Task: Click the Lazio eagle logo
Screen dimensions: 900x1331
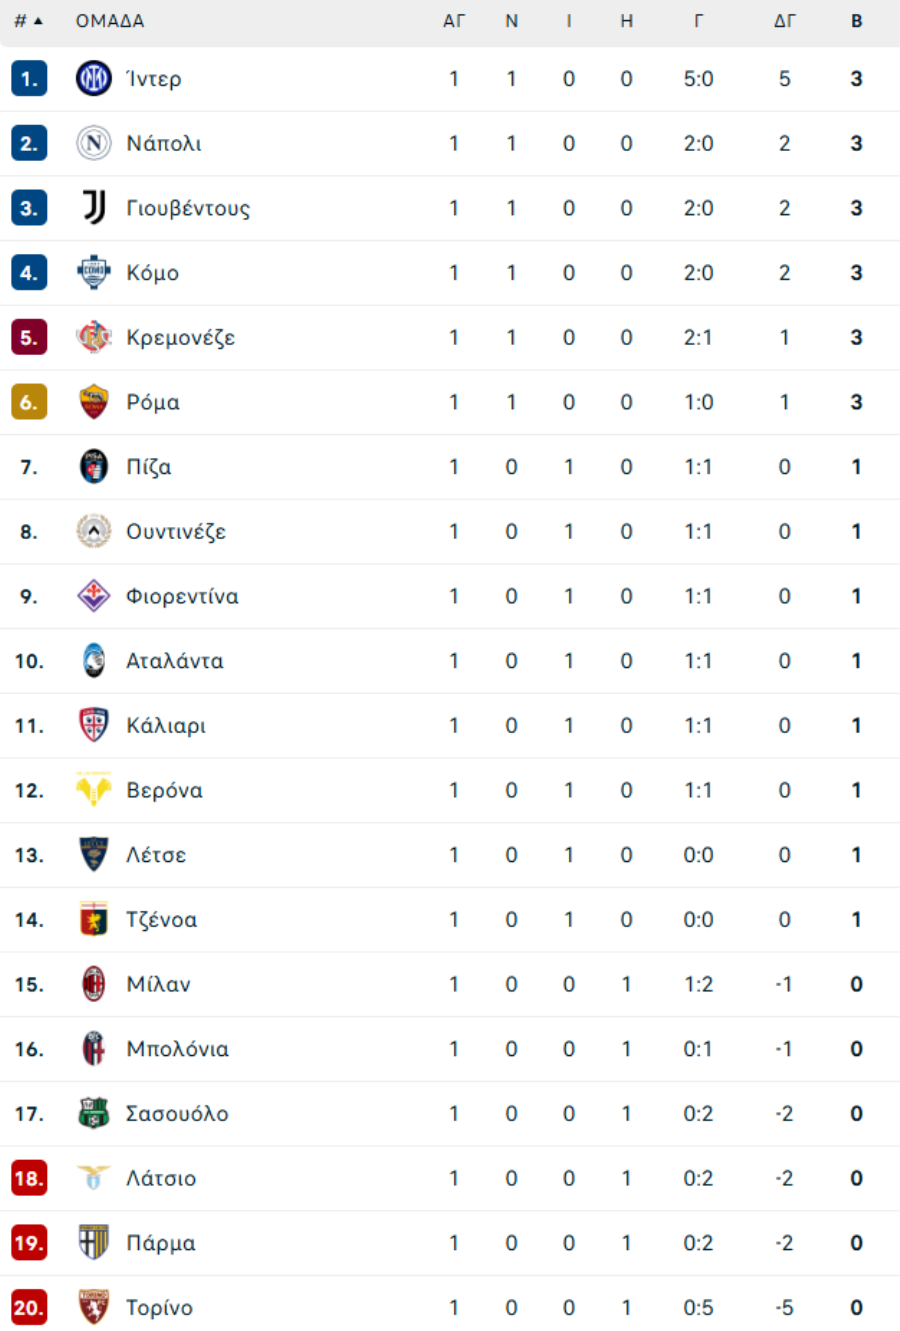Action: click(94, 1178)
